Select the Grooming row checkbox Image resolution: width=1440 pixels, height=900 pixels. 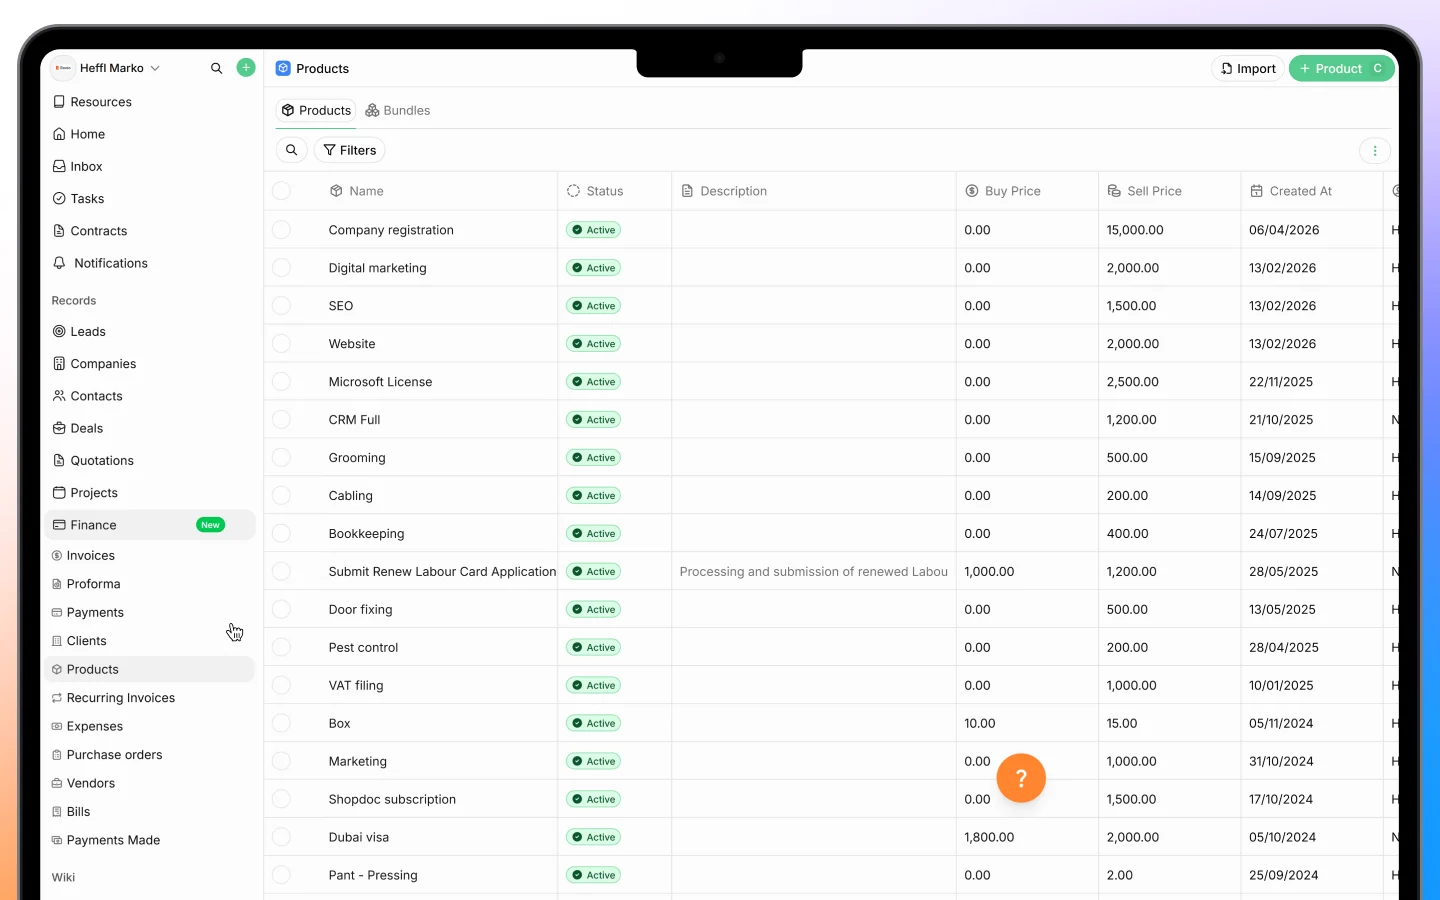click(x=281, y=458)
